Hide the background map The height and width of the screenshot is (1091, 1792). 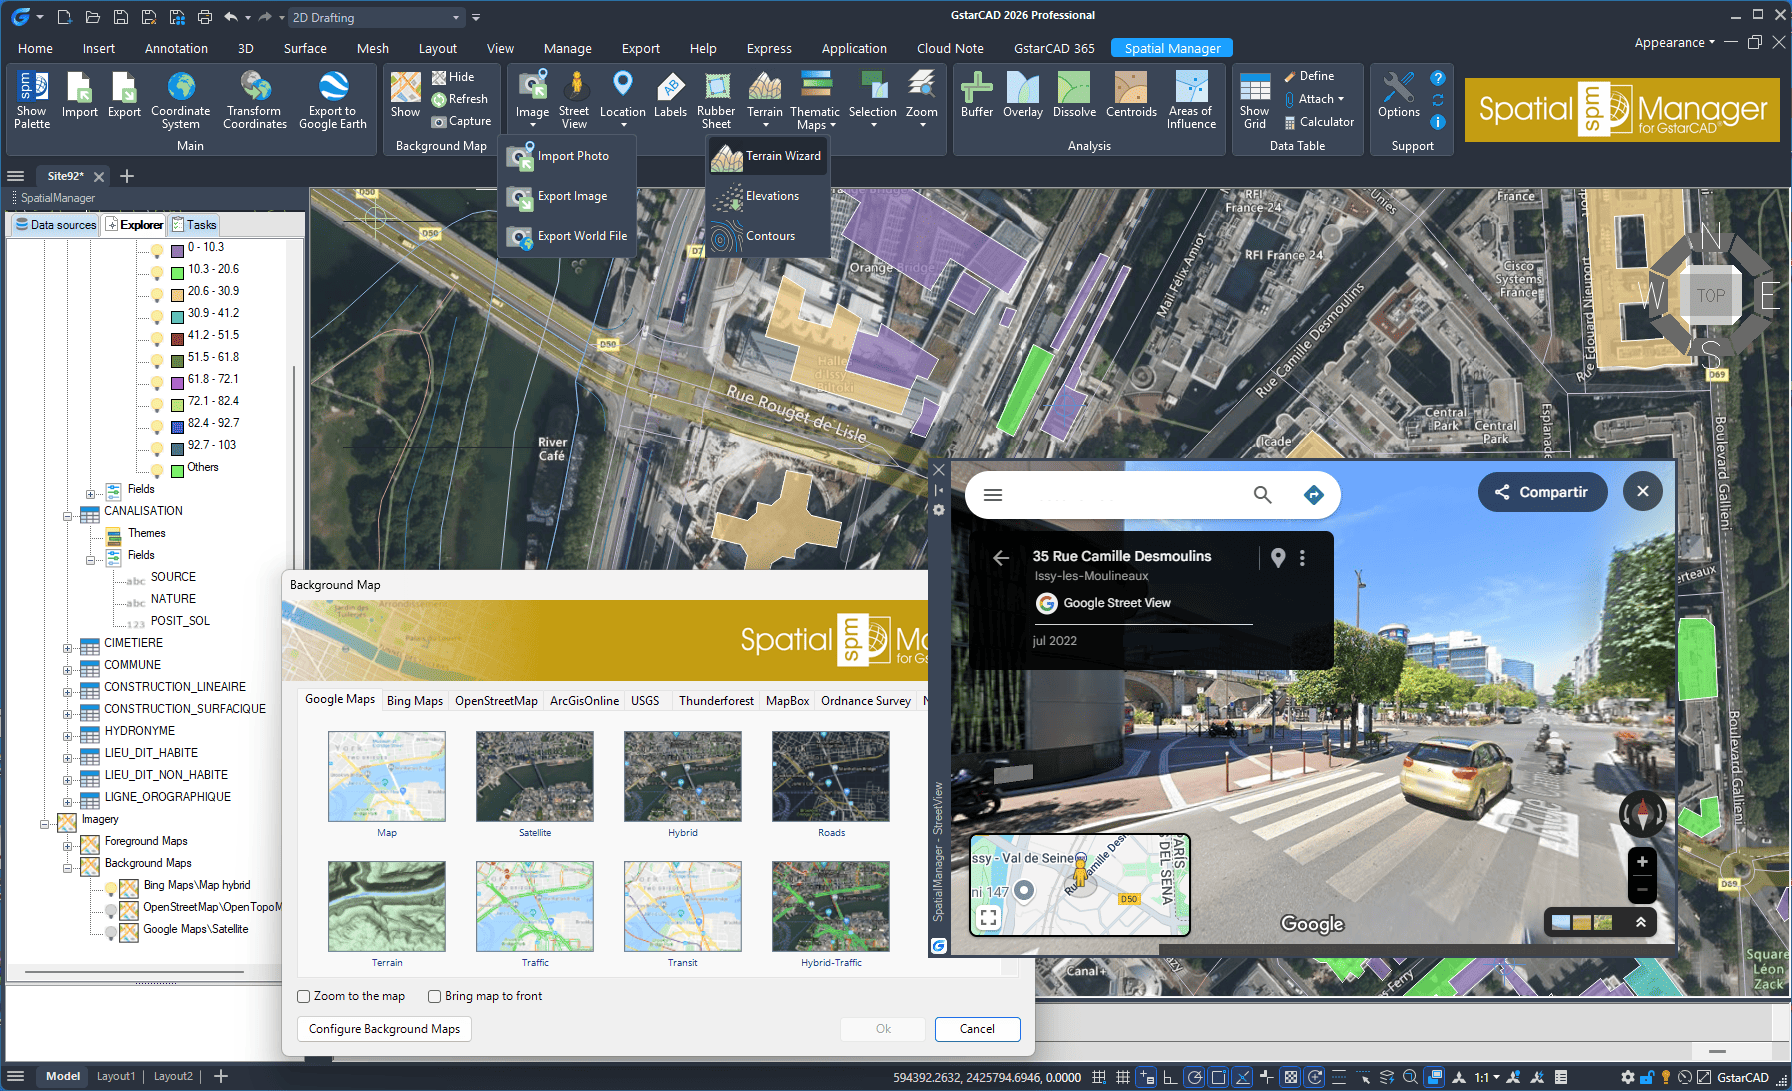click(x=453, y=77)
